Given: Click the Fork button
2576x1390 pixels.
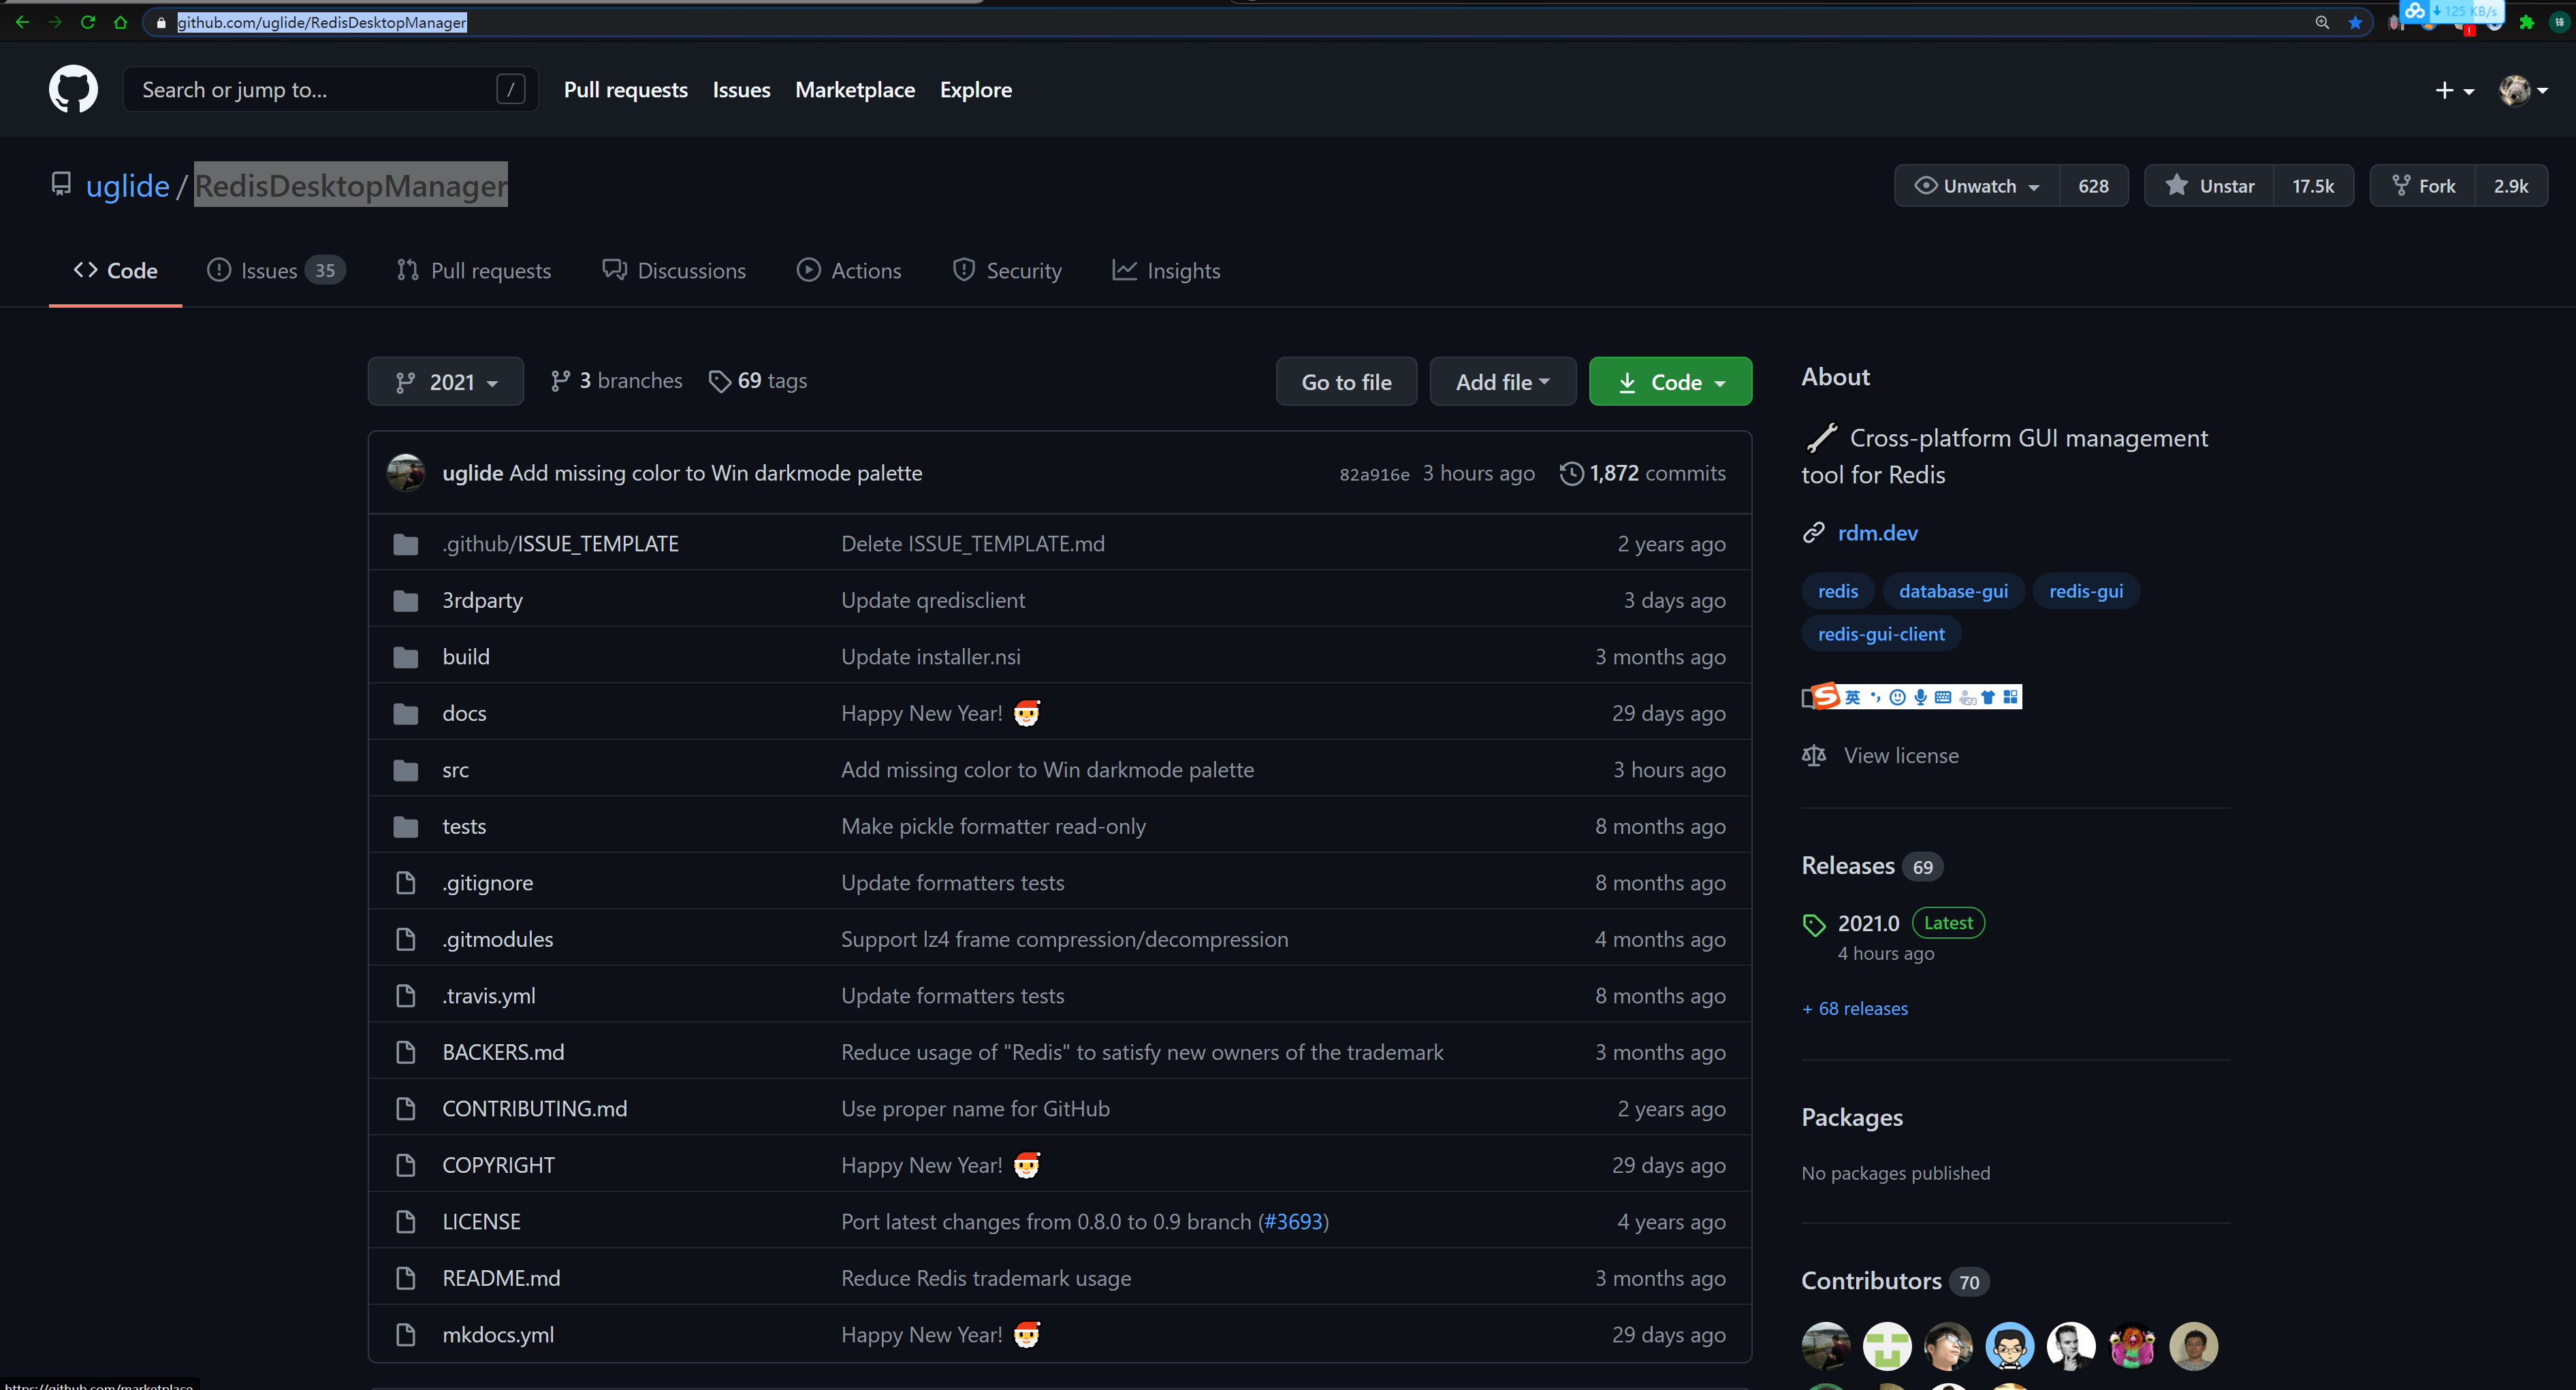Looking at the screenshot, I should coord(2423,186).
